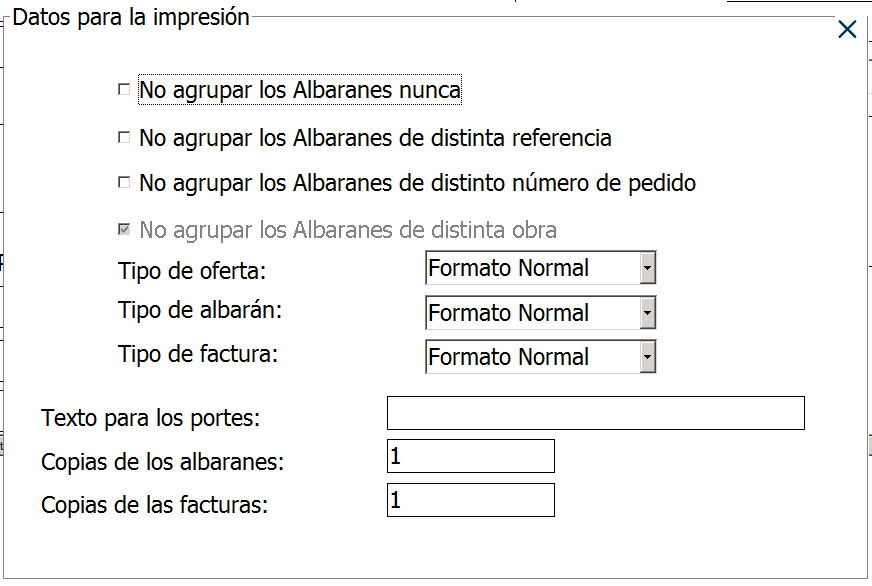Click the No agrupar los Albaranes nunca text
This screenshot has width=872, height=586.
pos(300,90)
